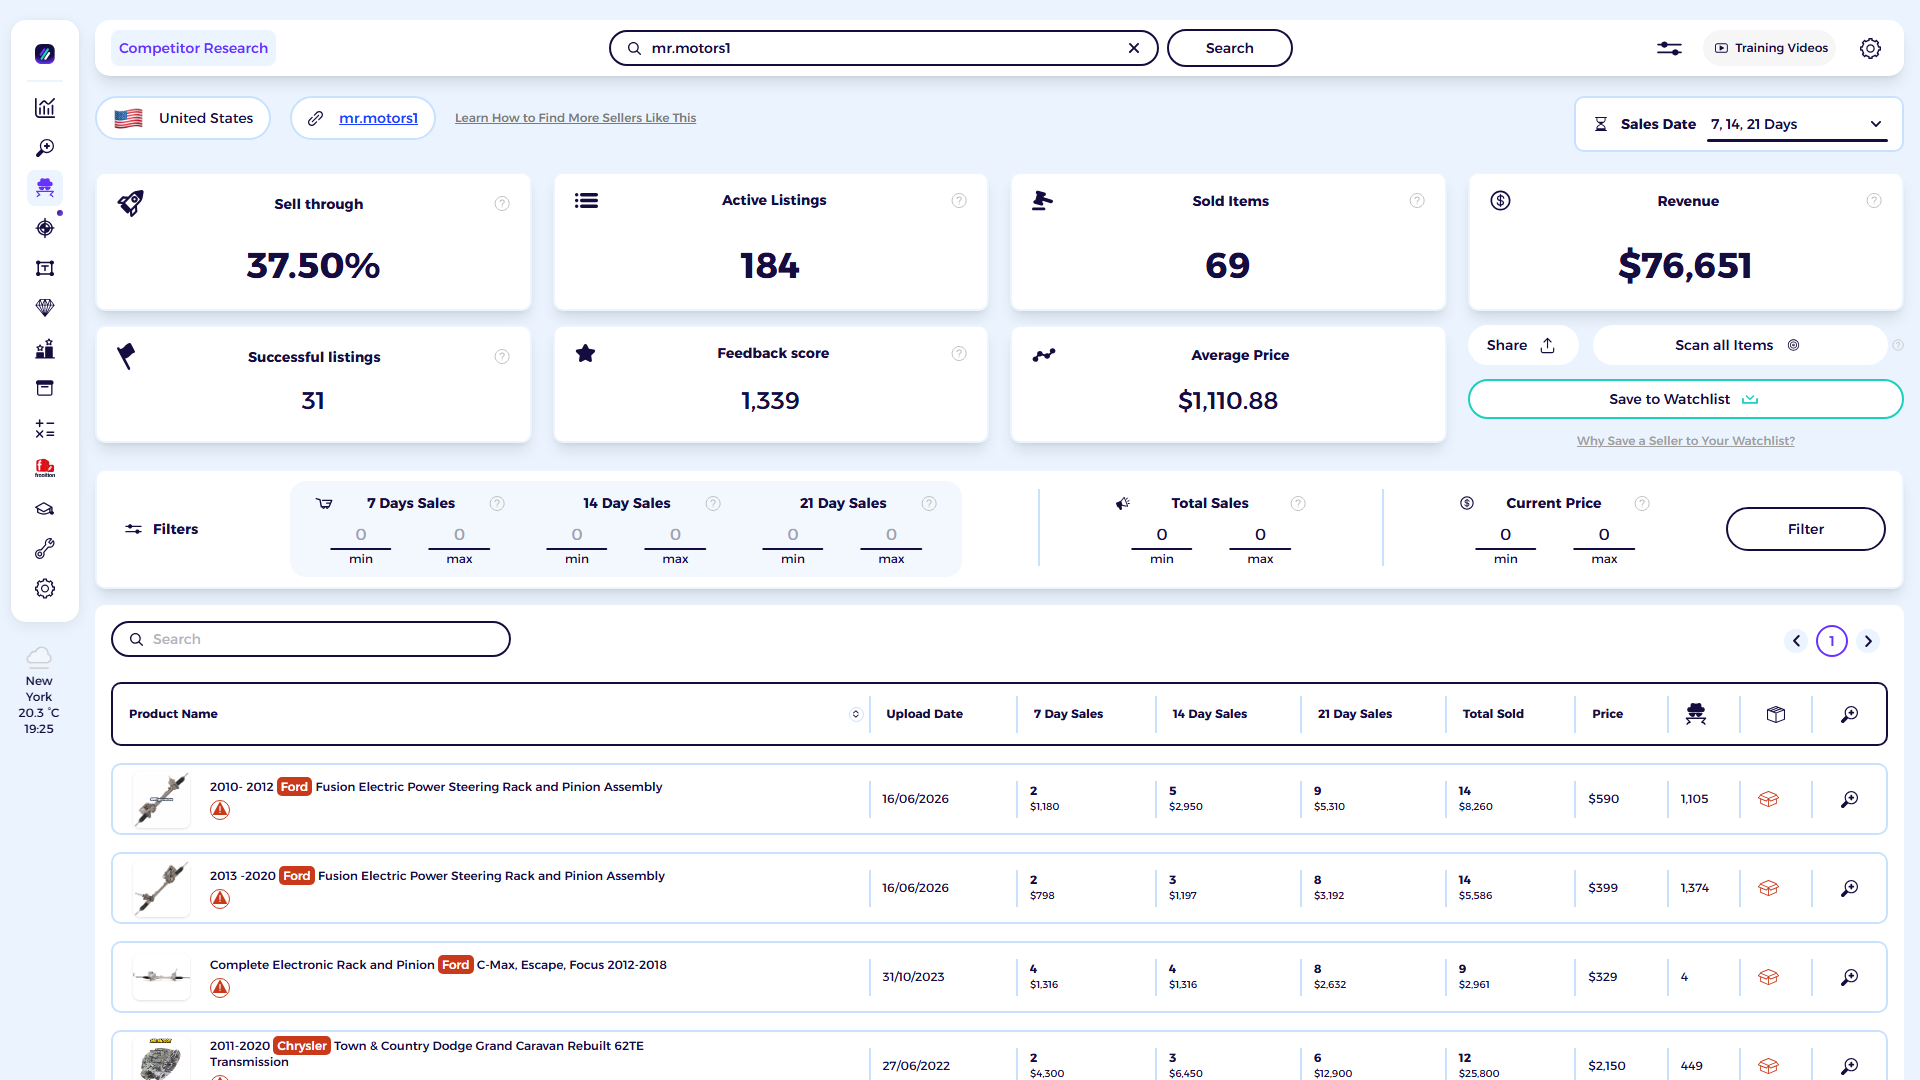1920x1080 pixels.
Task: Set the 7 Days Sales min field
Action: 361,536
